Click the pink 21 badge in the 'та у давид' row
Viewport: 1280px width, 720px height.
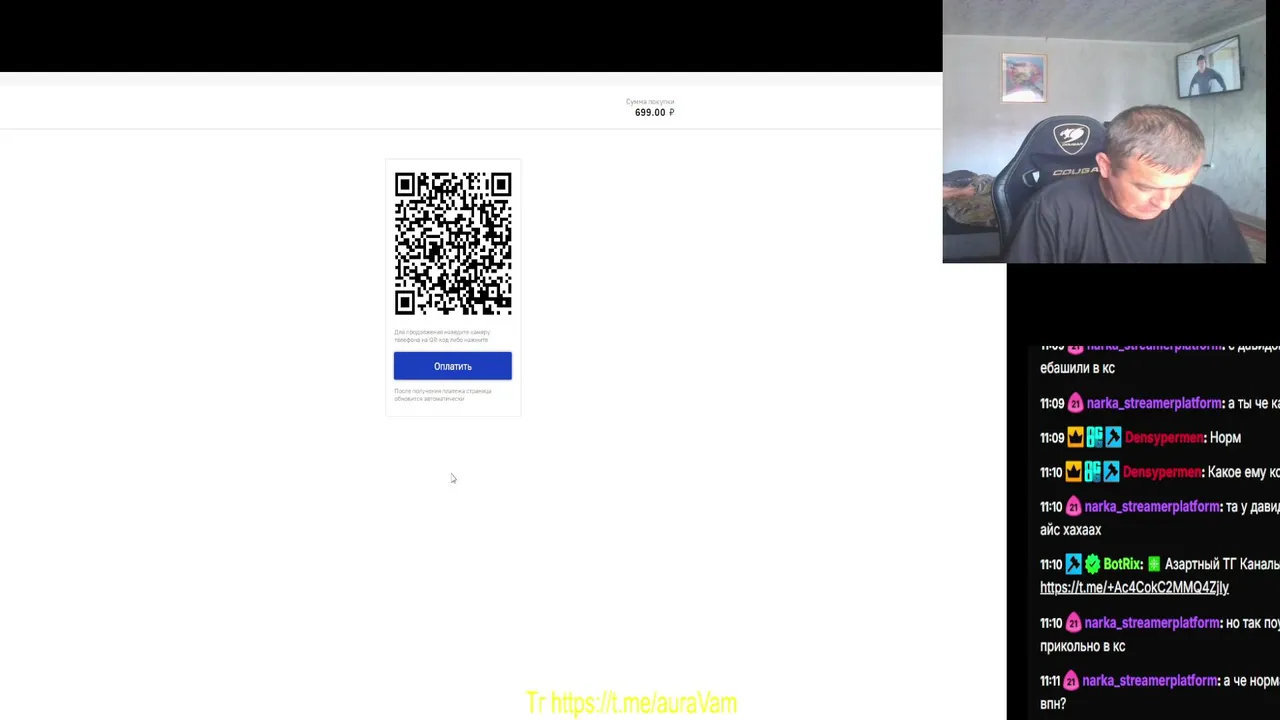click(x=1073, y=507)
